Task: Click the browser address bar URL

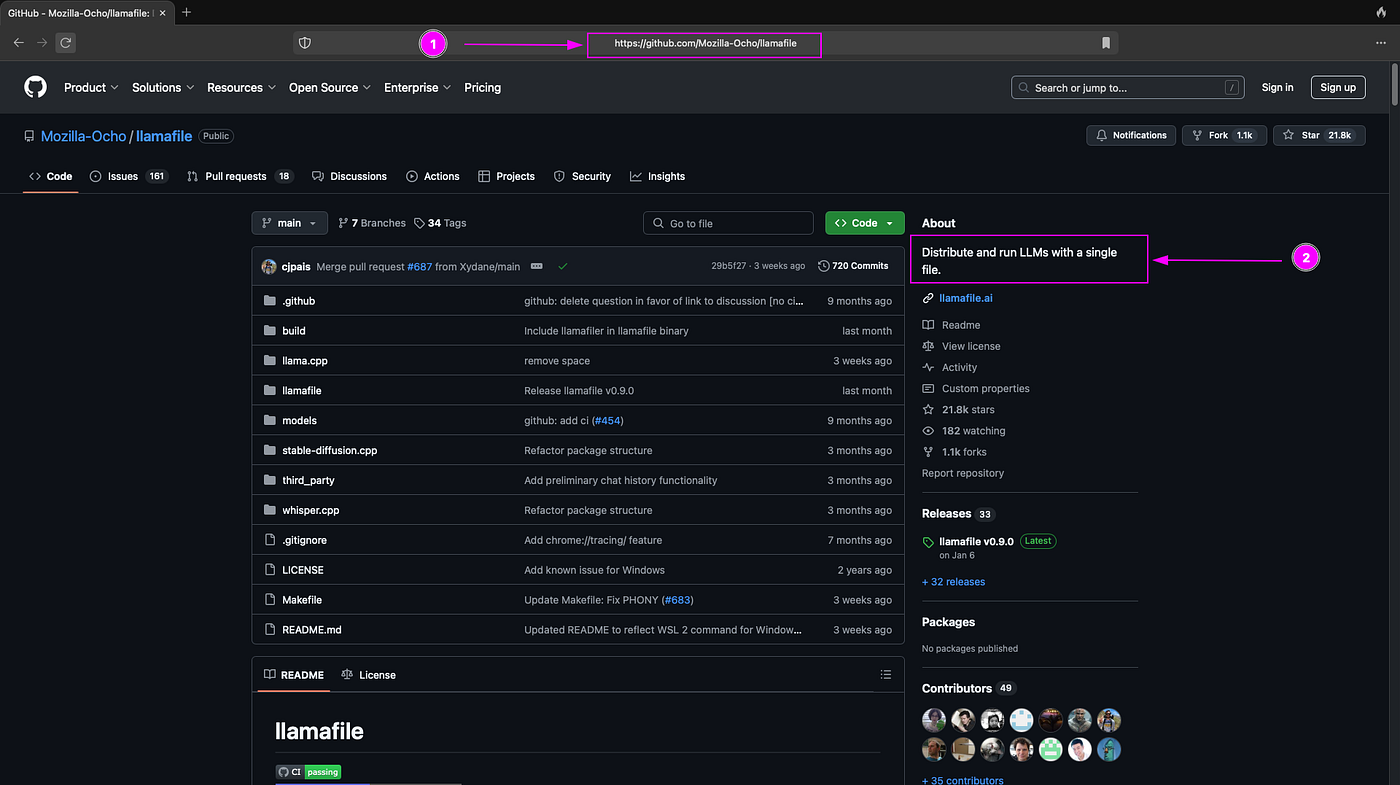Action: click(705, 43)
